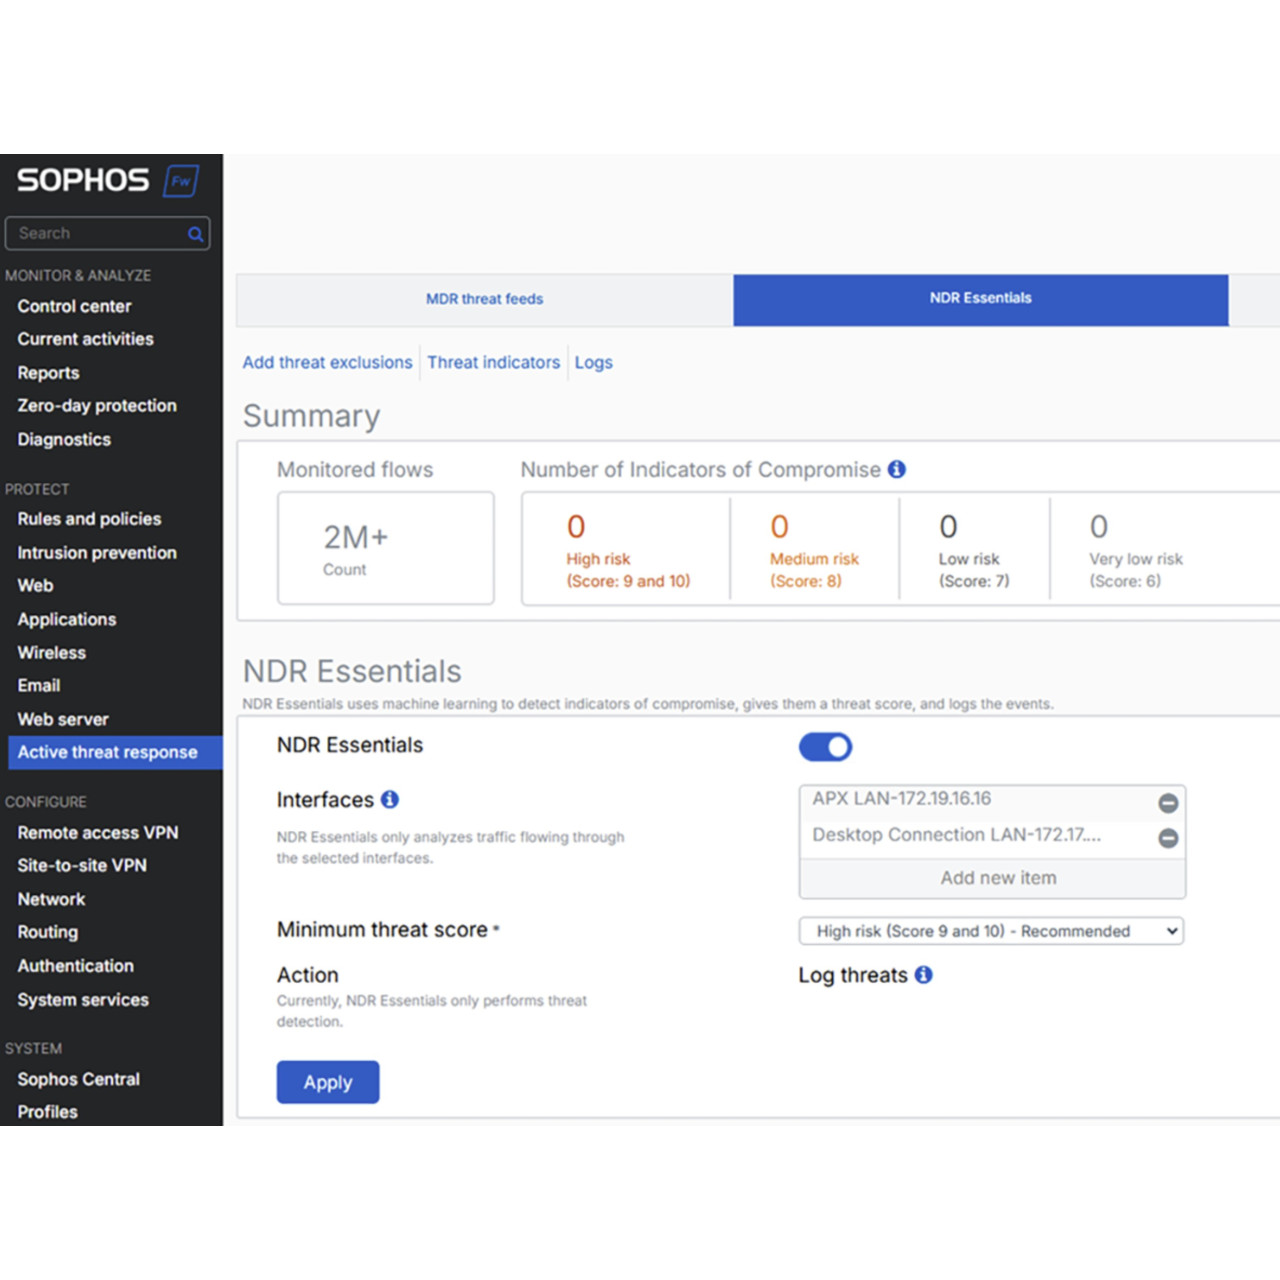The width and height of the screenshot is (1280, 1280).
Task: Open info icon beside Indicators of Compromise
Action: [x=897, y=469]
